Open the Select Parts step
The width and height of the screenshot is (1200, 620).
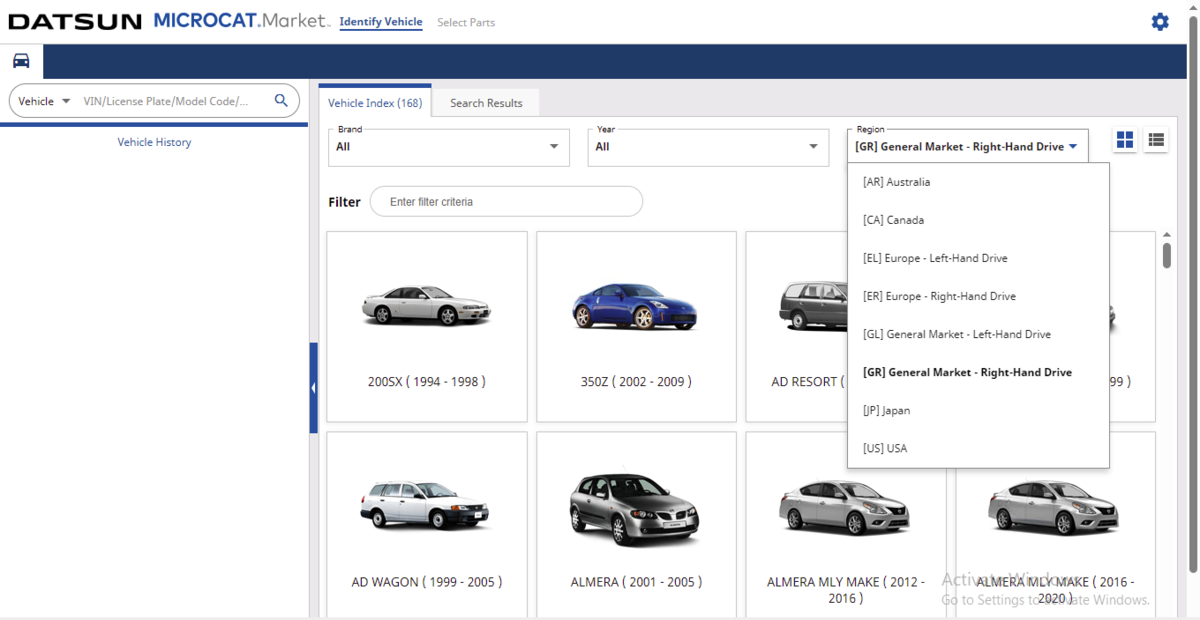[466, 22]
